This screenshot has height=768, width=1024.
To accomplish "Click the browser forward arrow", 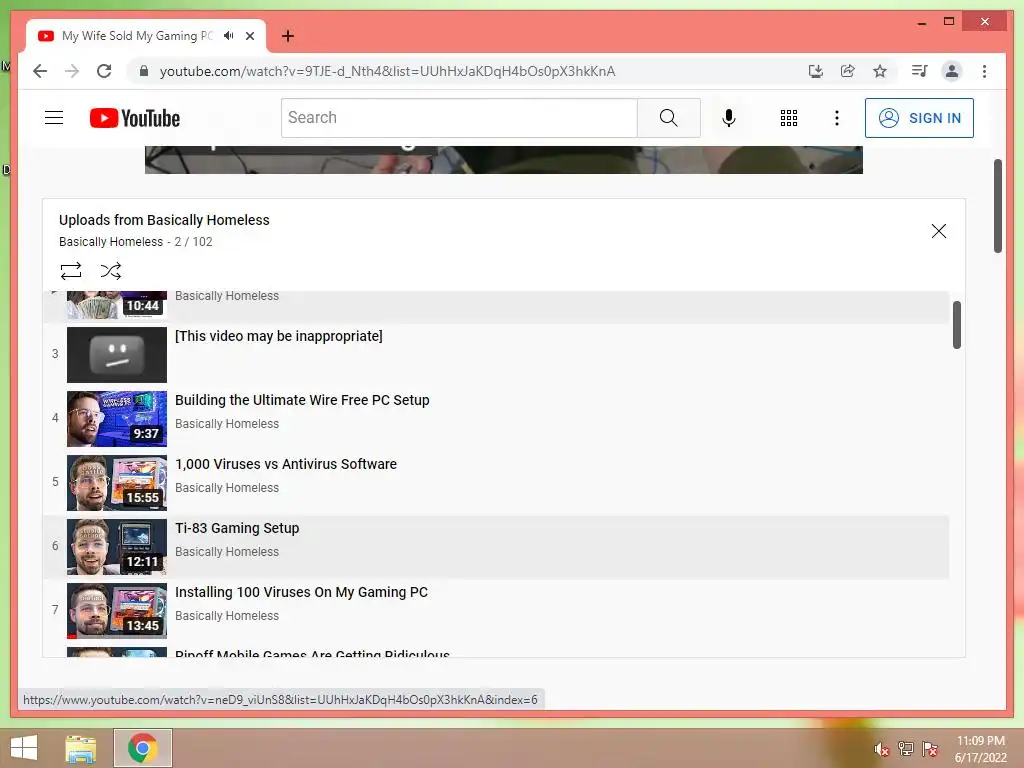I will [x=72, y=71].
